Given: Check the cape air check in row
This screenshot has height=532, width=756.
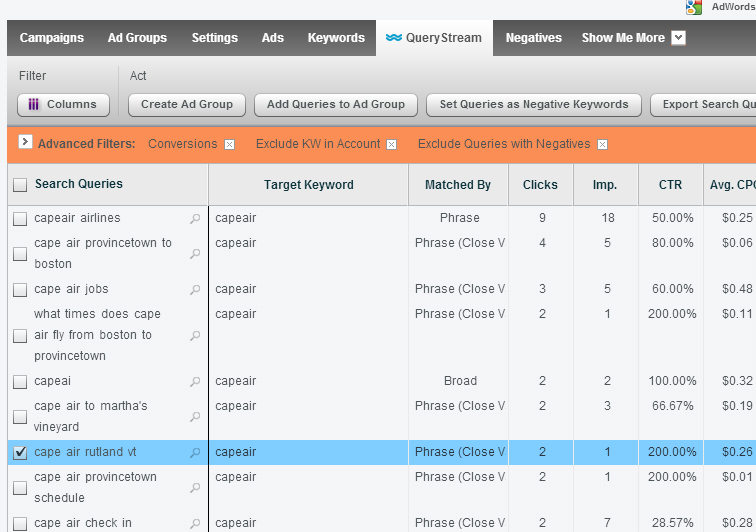Looking at the screenshot, I should click(x=20, y=524).
